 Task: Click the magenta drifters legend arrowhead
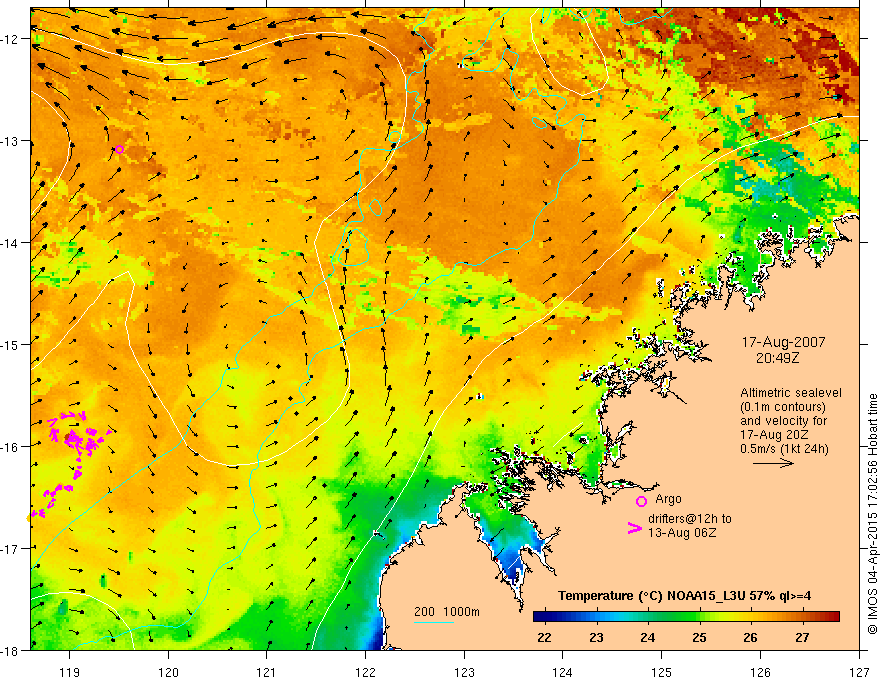[x=634, y=528]
